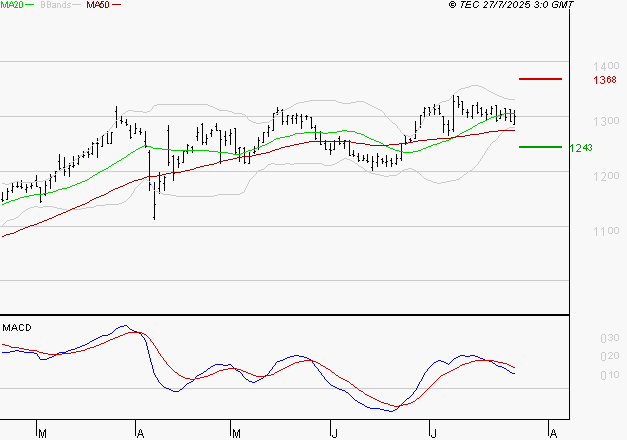Click the red resistance line at 1368
The width and height of the screenshot is (627, 440).
pos(540,78)
